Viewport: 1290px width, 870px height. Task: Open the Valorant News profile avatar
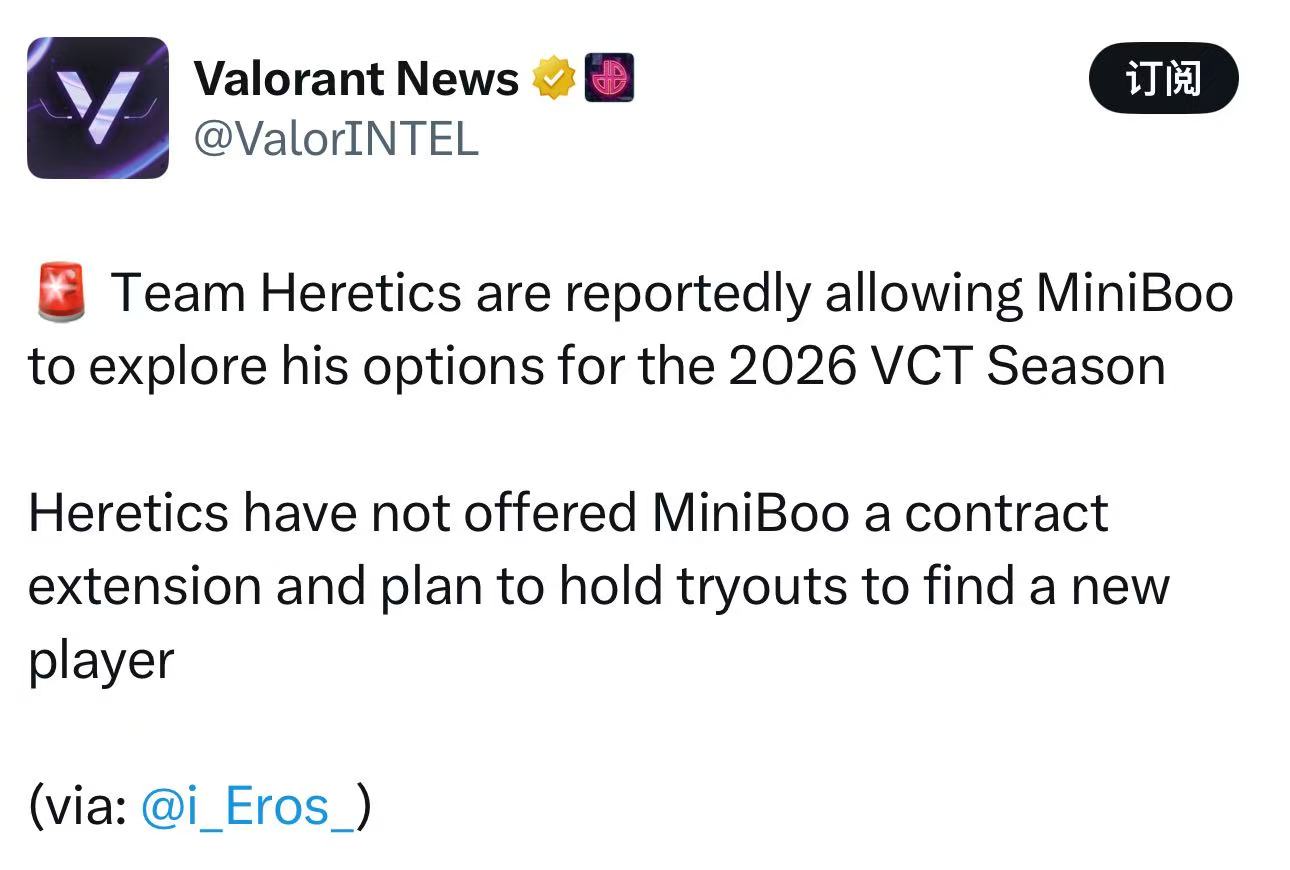[98, 108]
